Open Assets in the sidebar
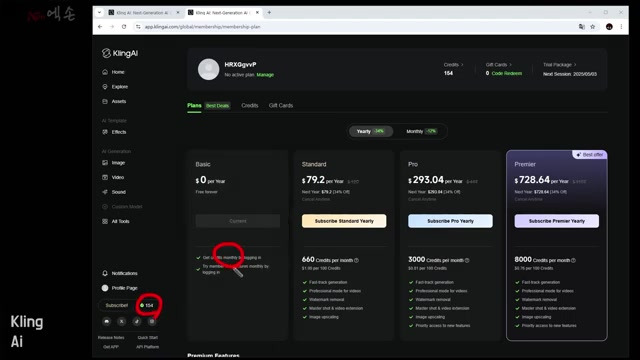 [x=114, y=101]
